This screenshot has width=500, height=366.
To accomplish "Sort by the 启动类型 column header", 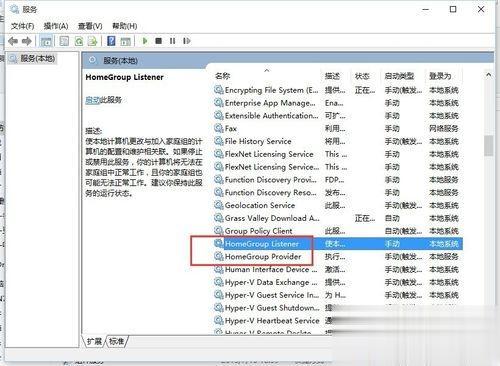I will [399, 76].
